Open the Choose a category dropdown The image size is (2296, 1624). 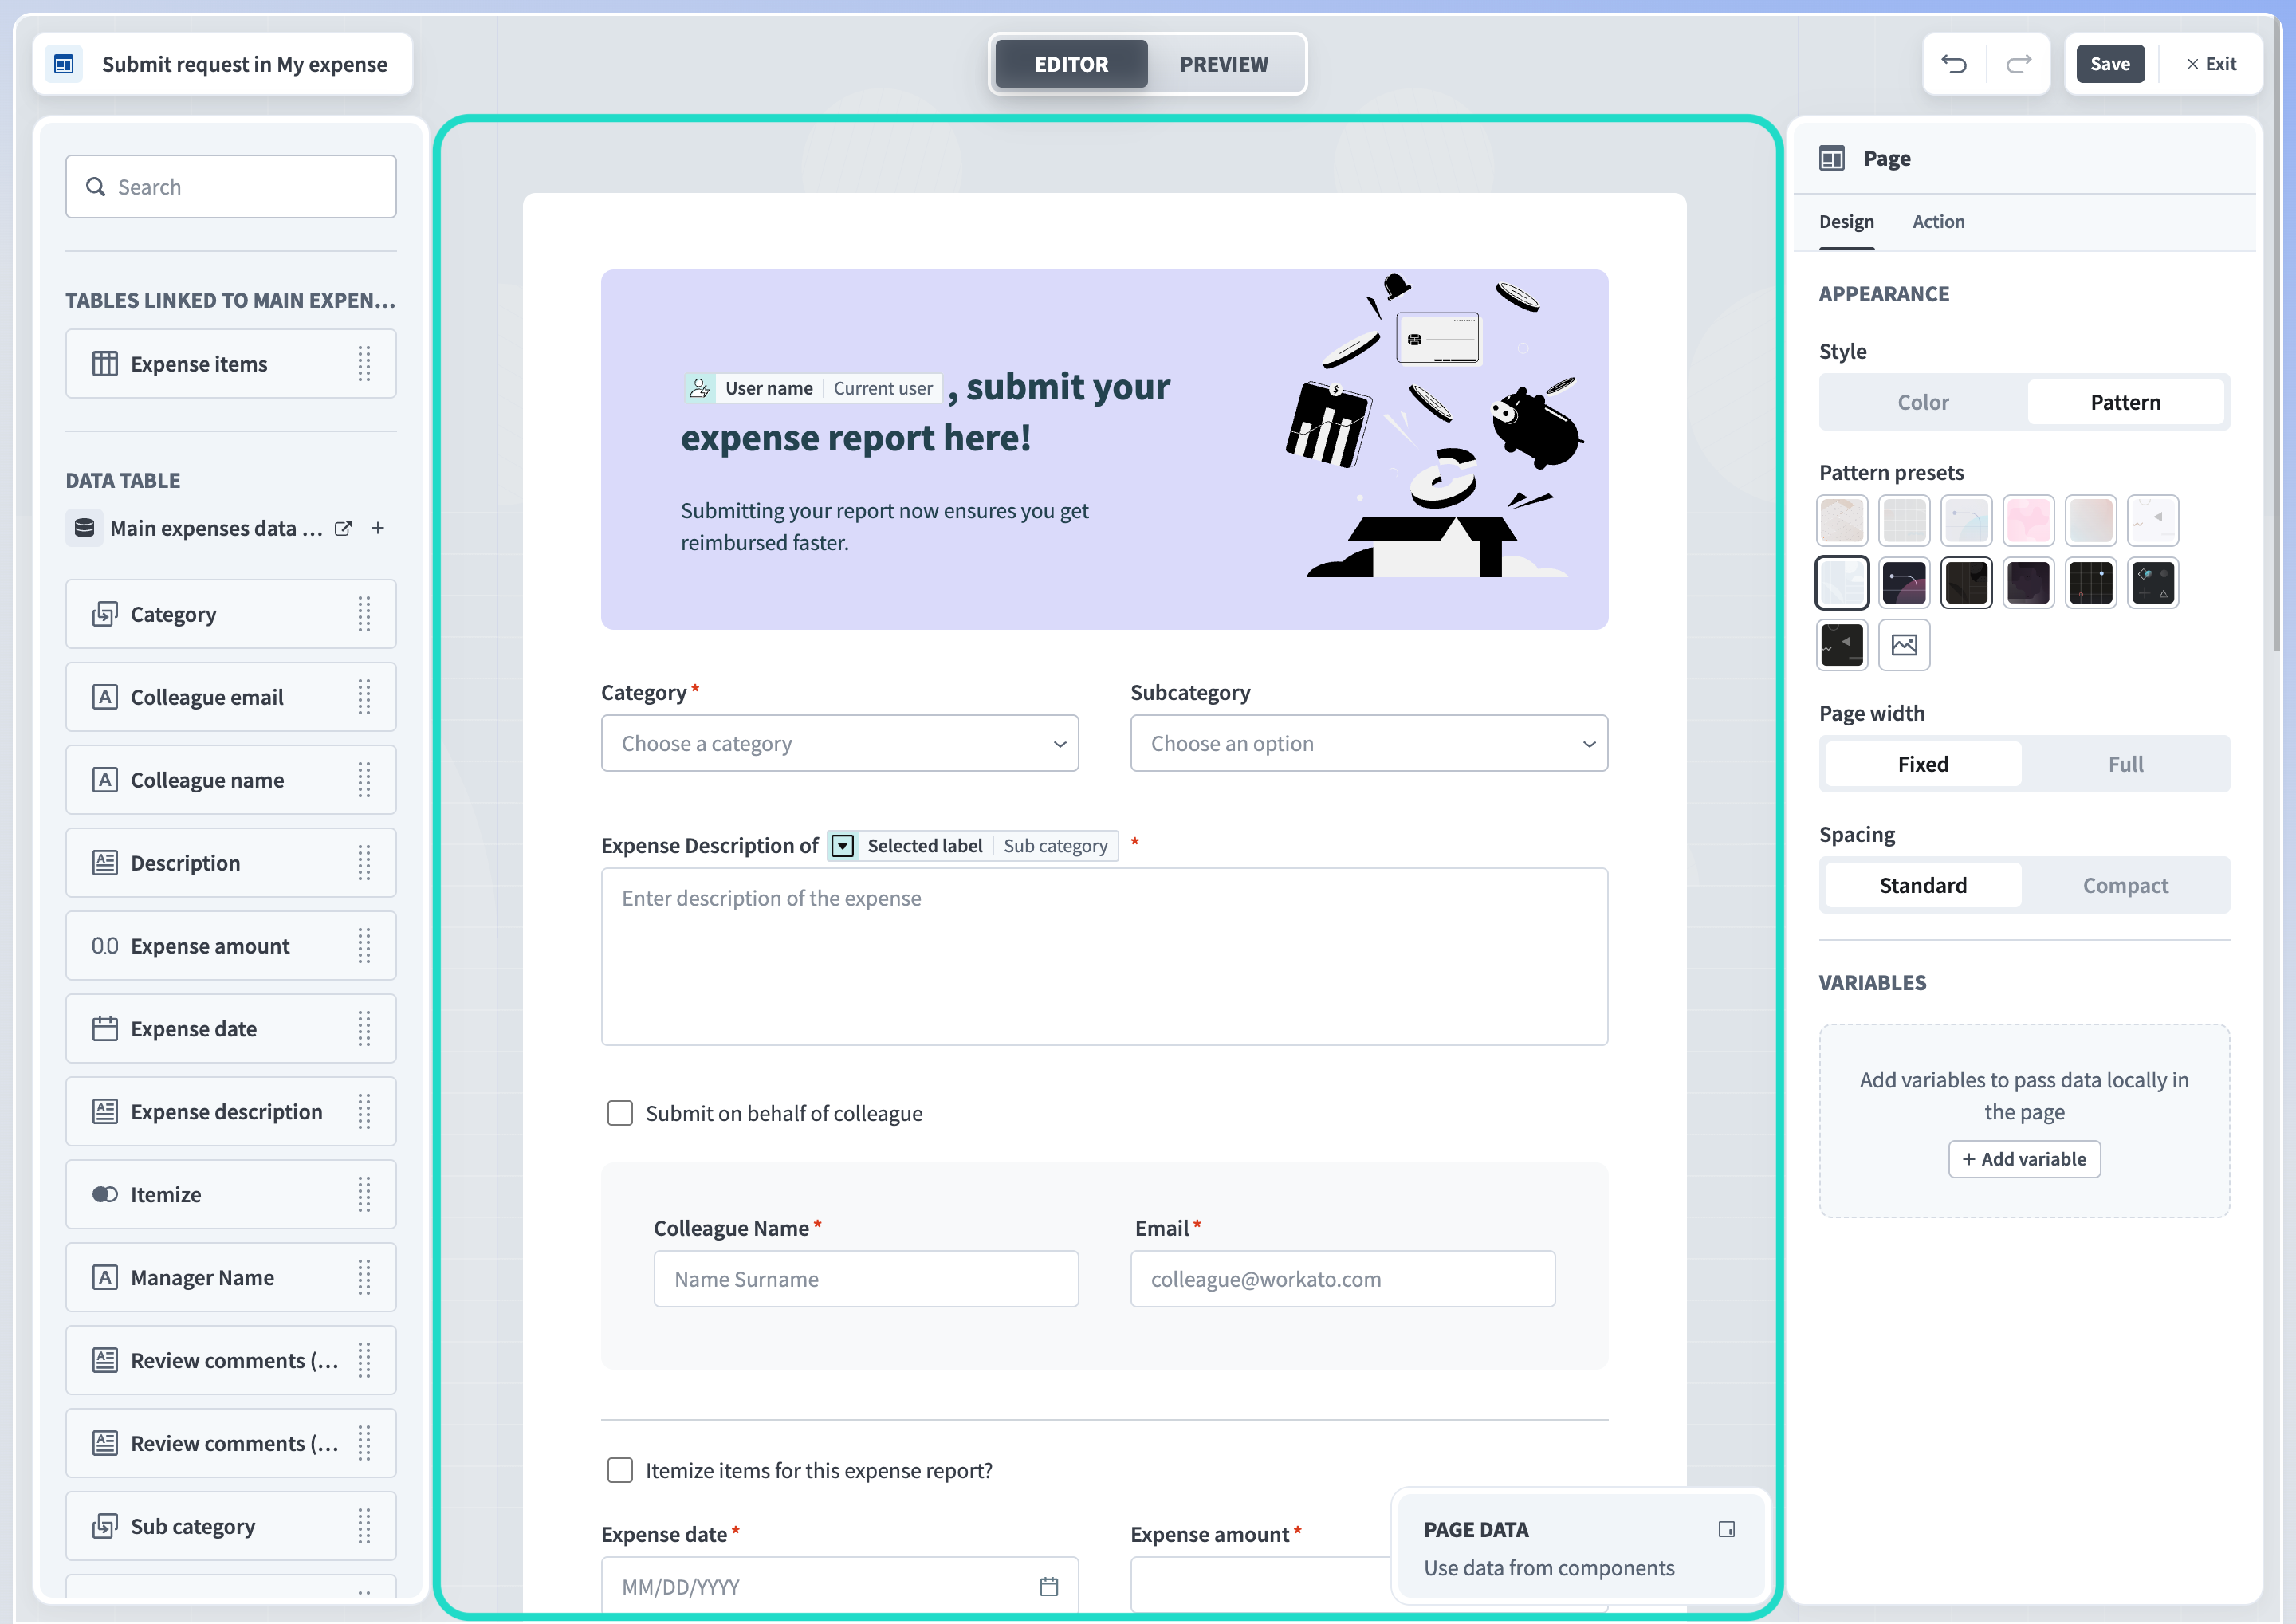coord(840,743)
